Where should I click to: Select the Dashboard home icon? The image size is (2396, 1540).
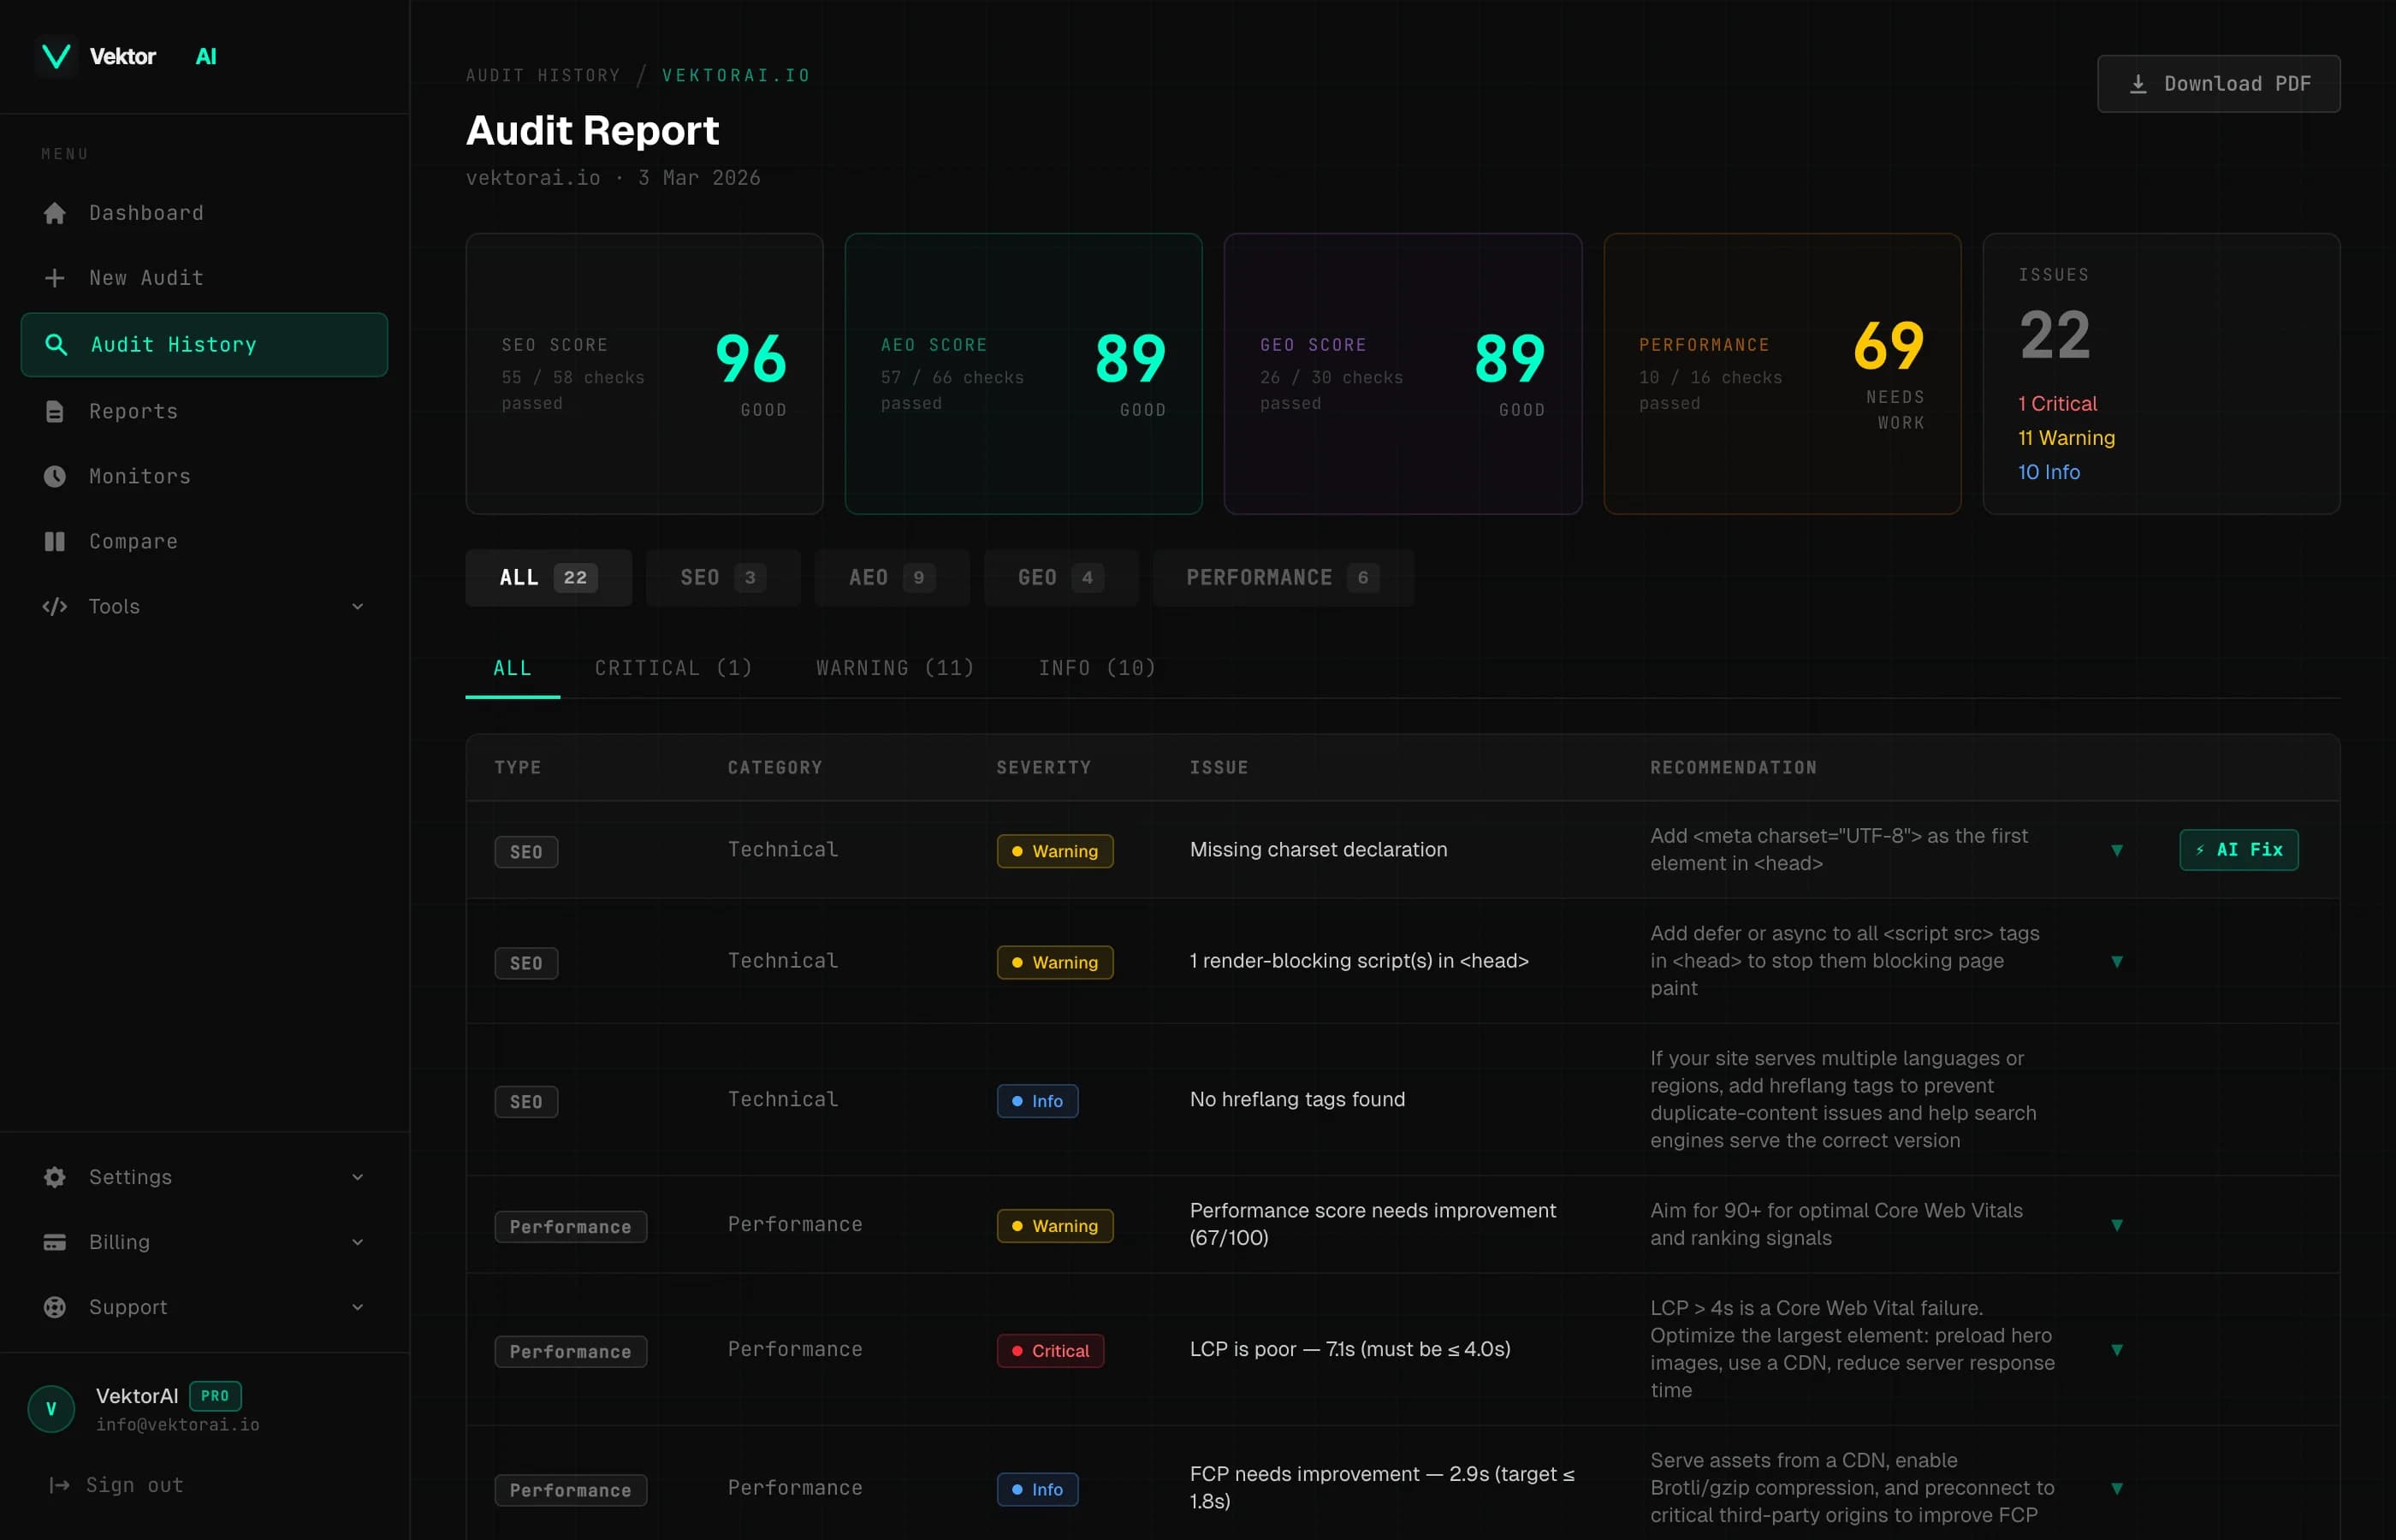[x=55, y=212]
